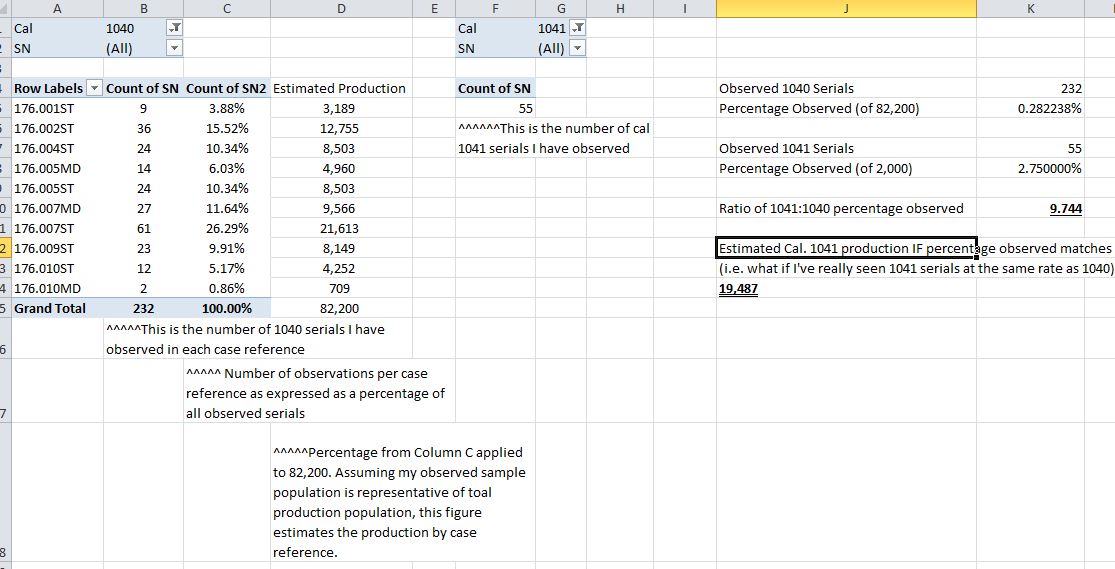The width and height of the screenshot is (1115, 569).
Task: Click the 0.282238% percentage cell
Action: tap(1049, 108)
